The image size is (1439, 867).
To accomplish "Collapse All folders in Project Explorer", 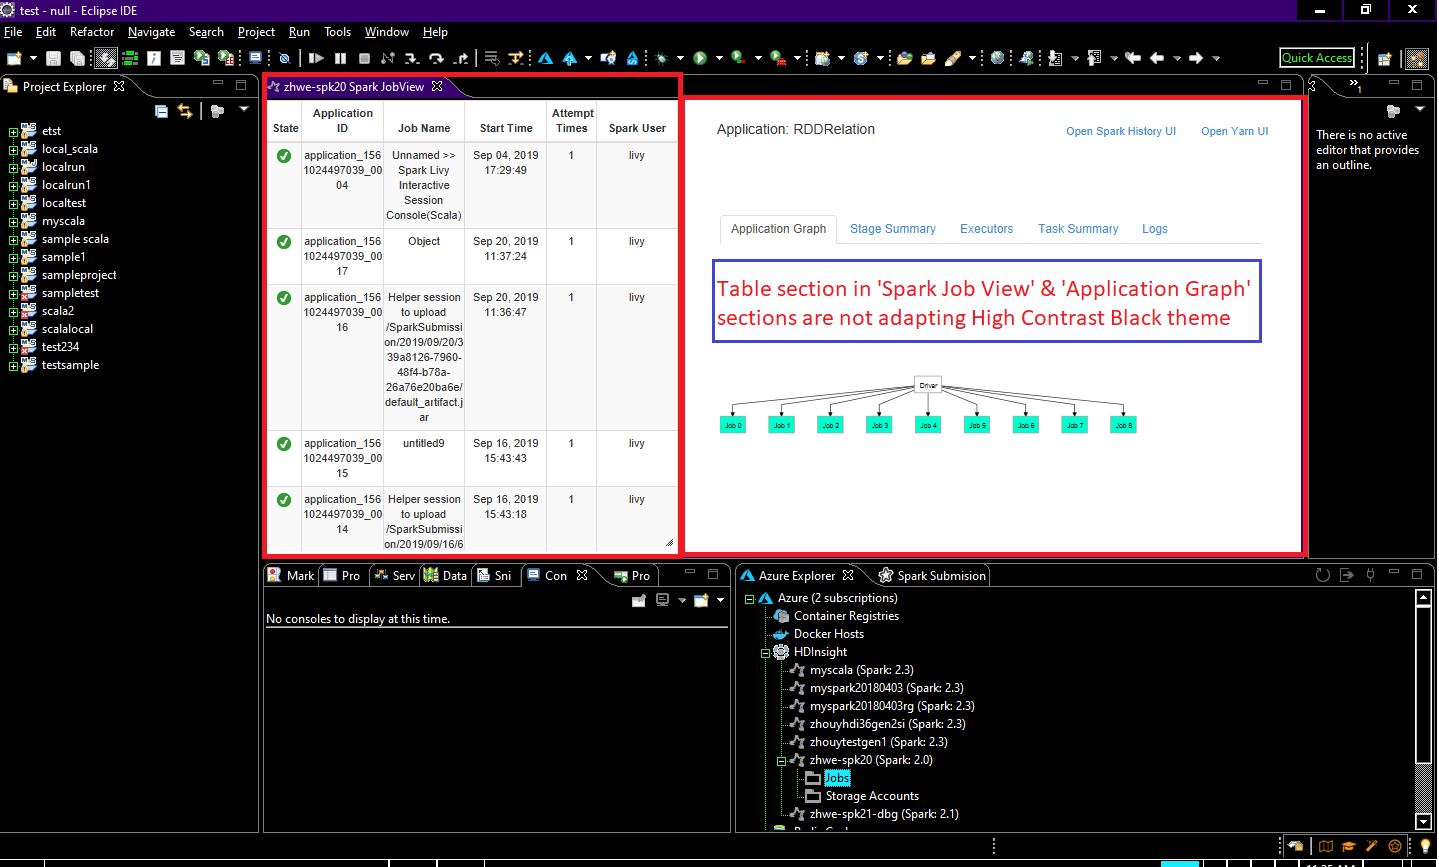I will click(160, 111).
